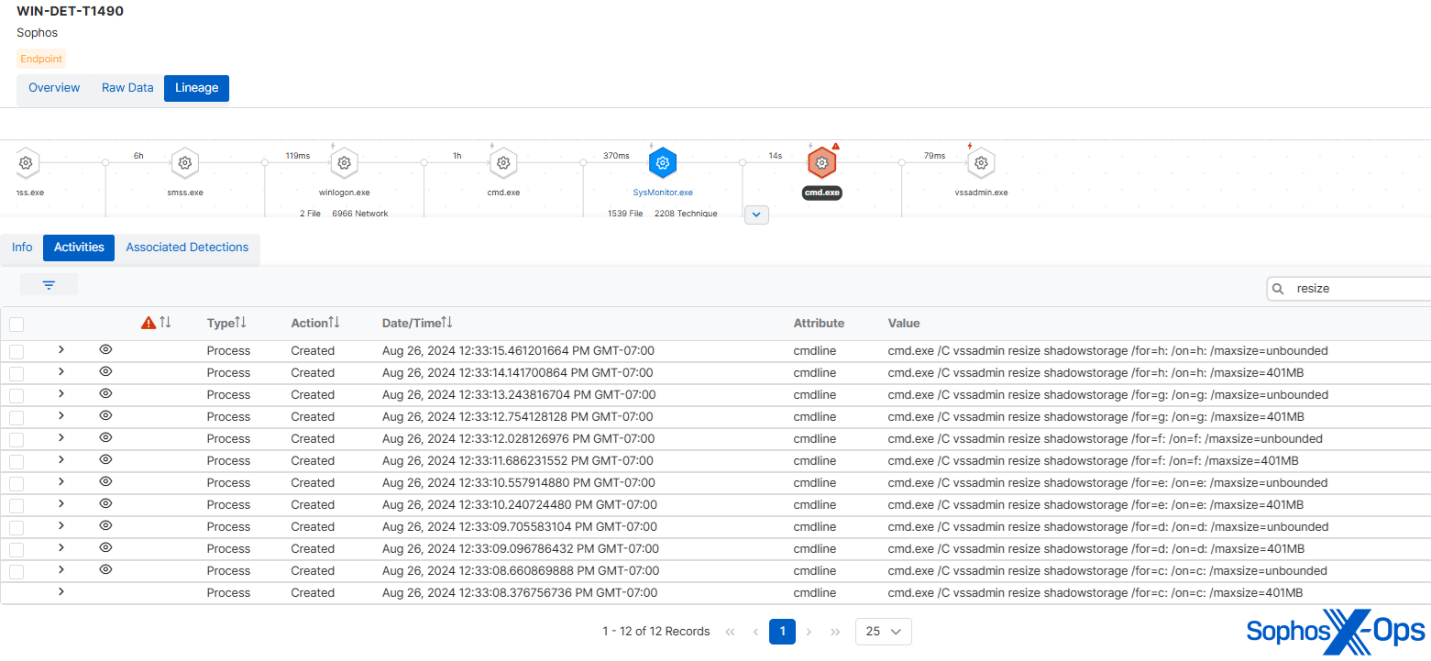Open the records-per-page dropdown showing 25

coord(883,631)
